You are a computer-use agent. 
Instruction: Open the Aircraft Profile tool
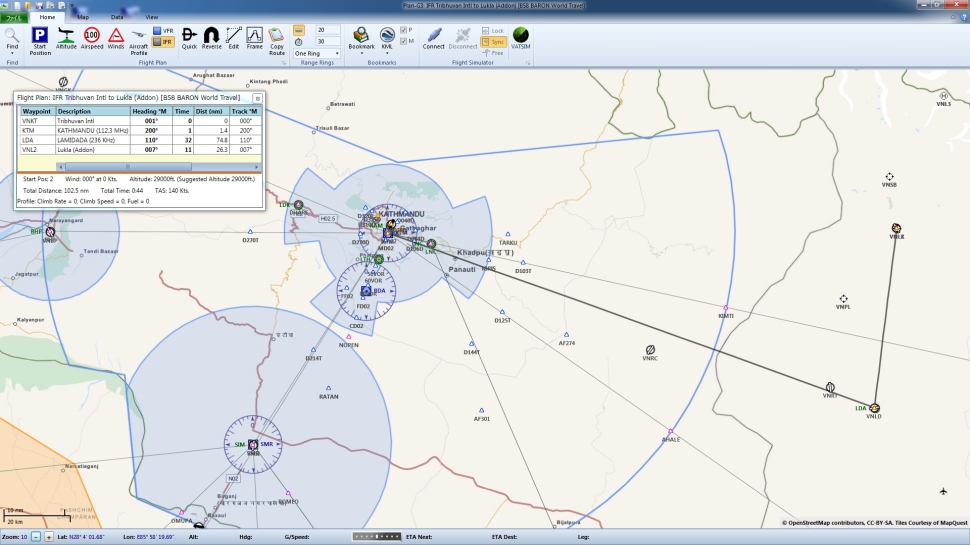[x=139, y=40]
